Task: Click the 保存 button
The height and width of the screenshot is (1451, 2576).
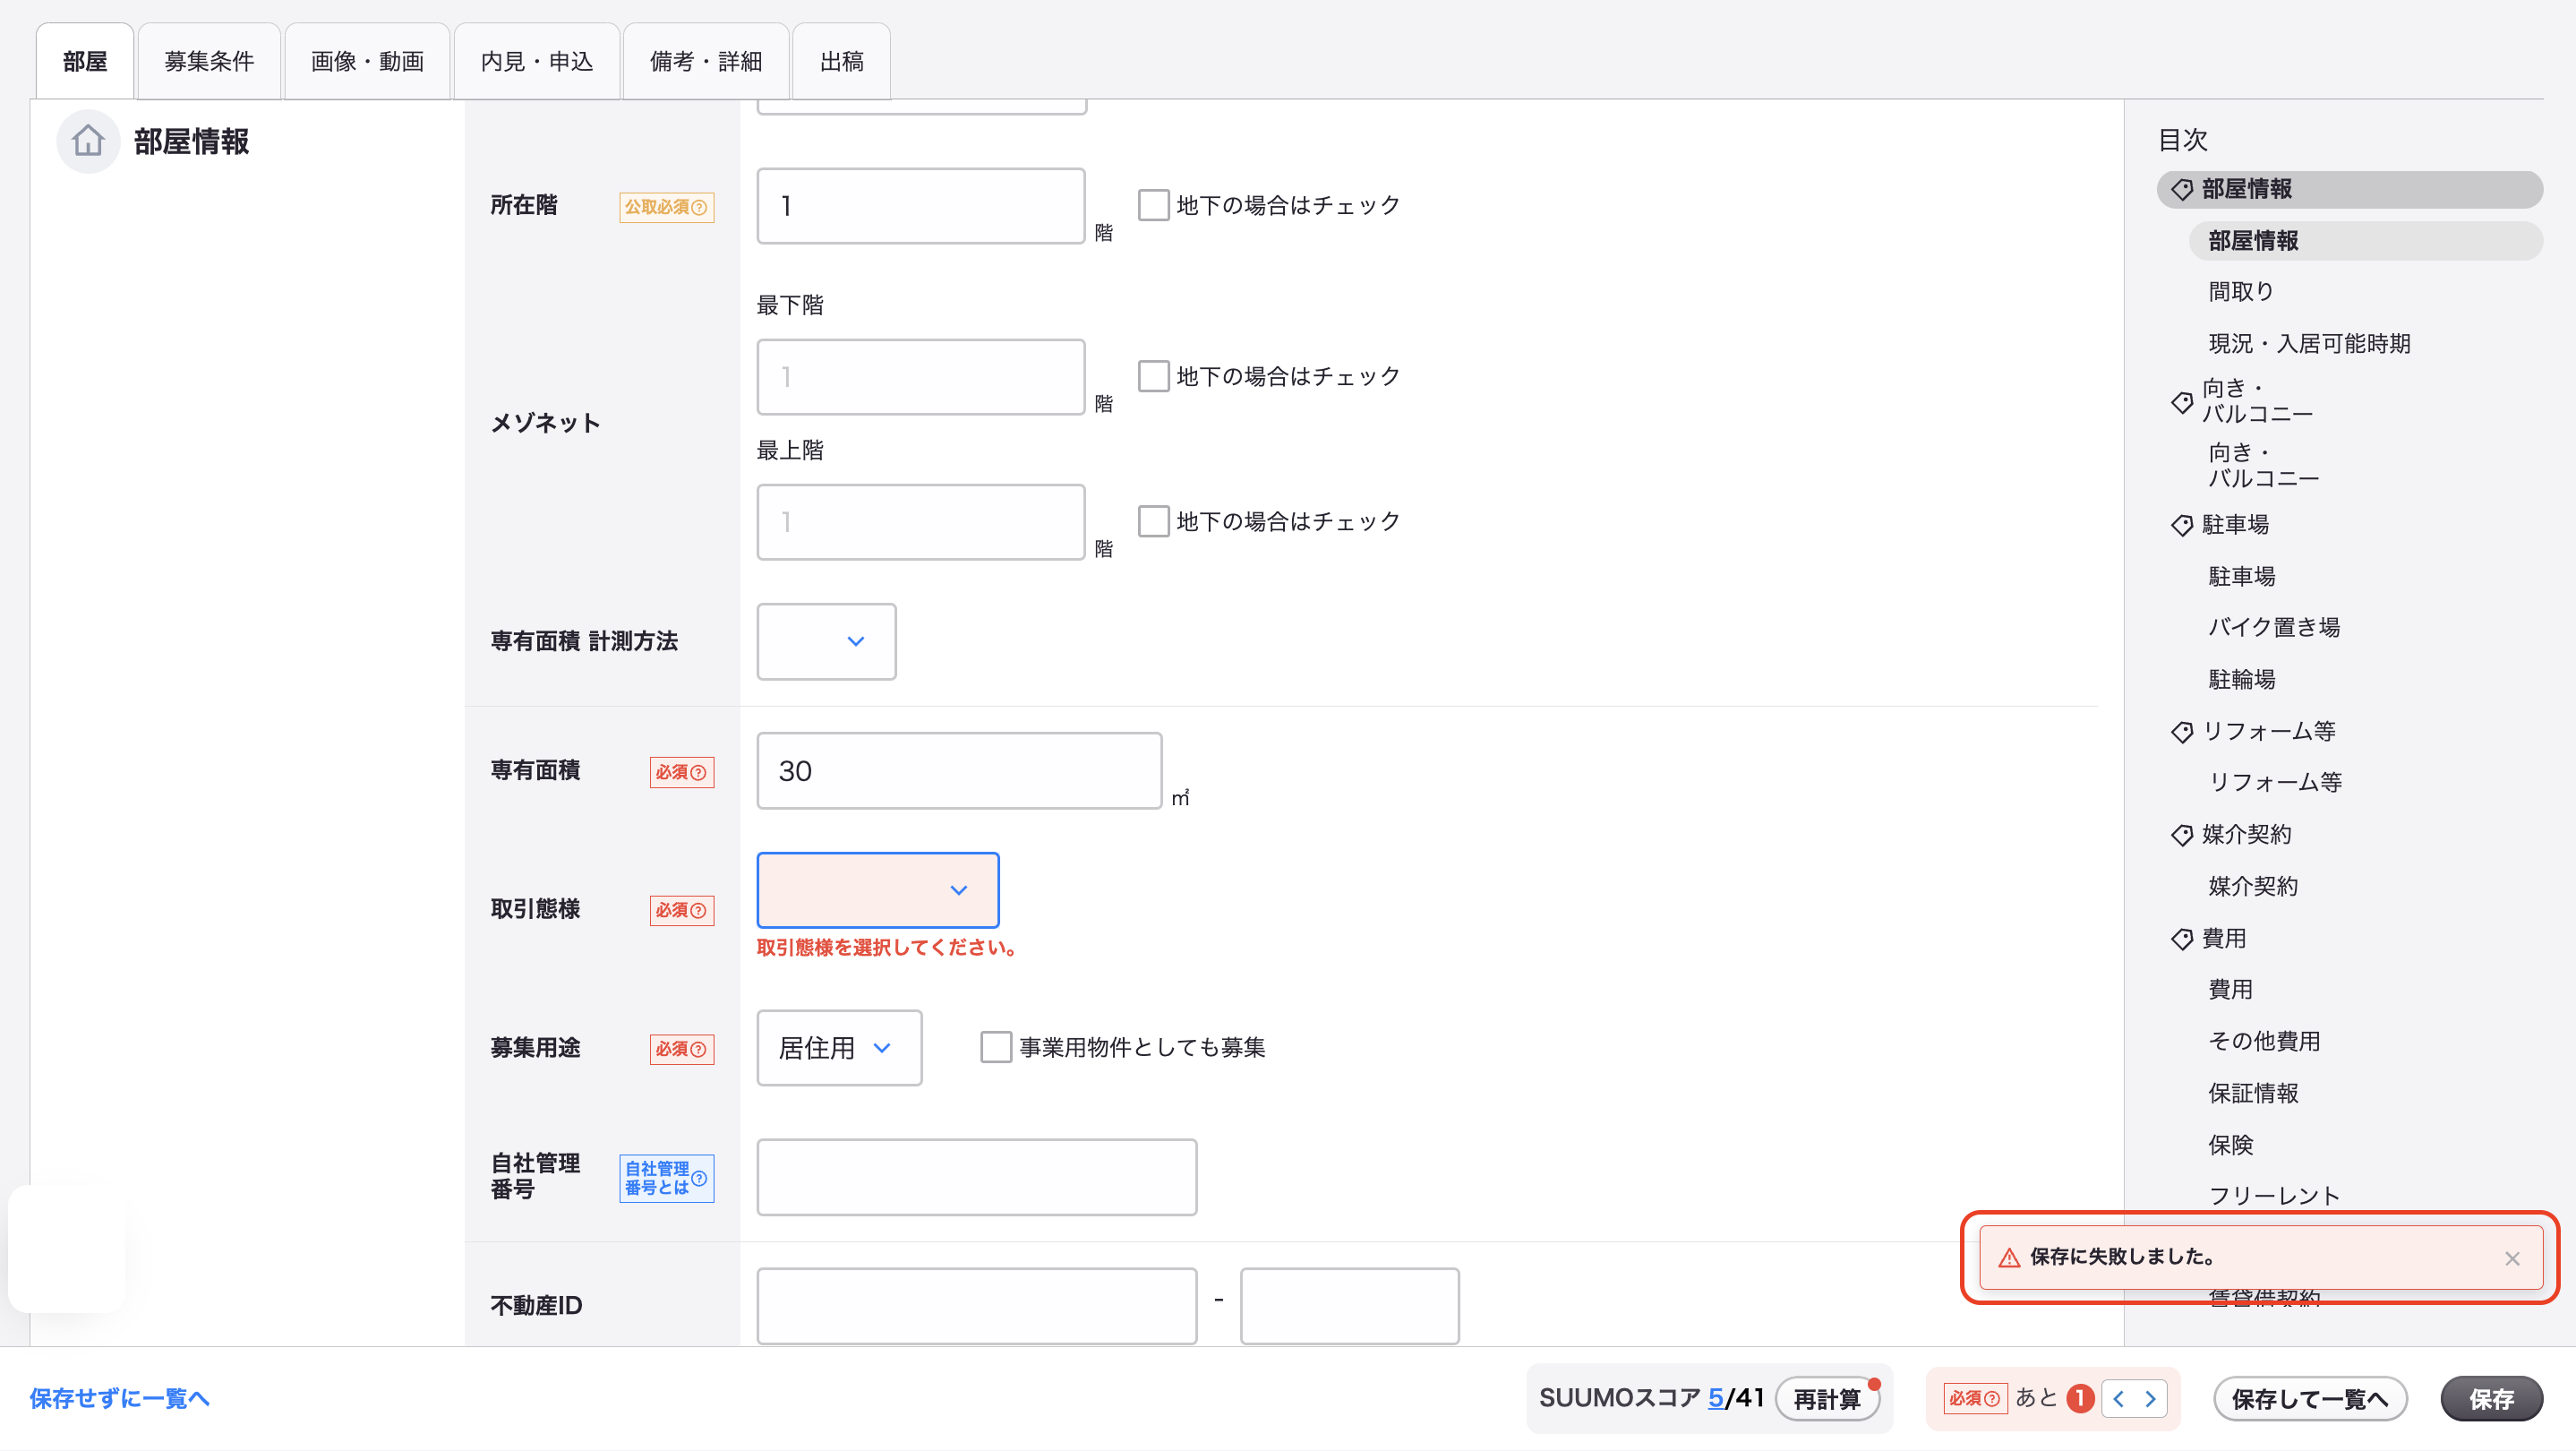Action: pyautogui.click(x=2491, y=1398)
